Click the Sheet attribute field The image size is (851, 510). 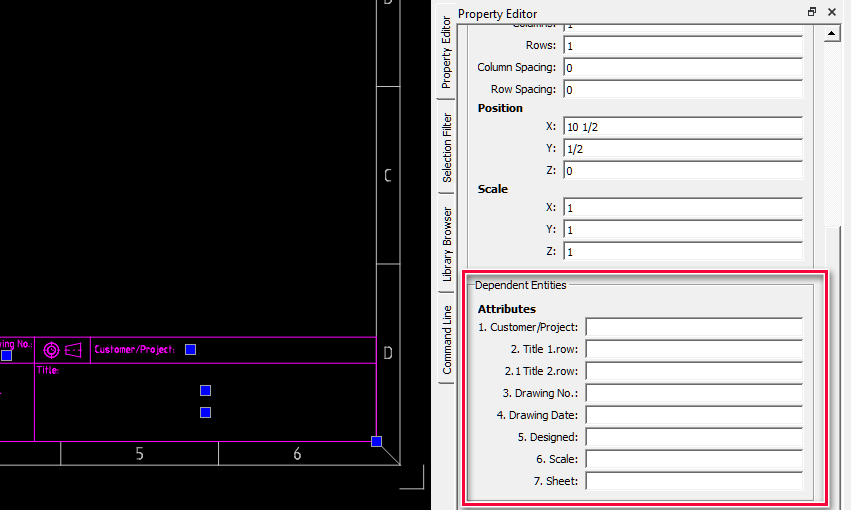tap(694, 481)
